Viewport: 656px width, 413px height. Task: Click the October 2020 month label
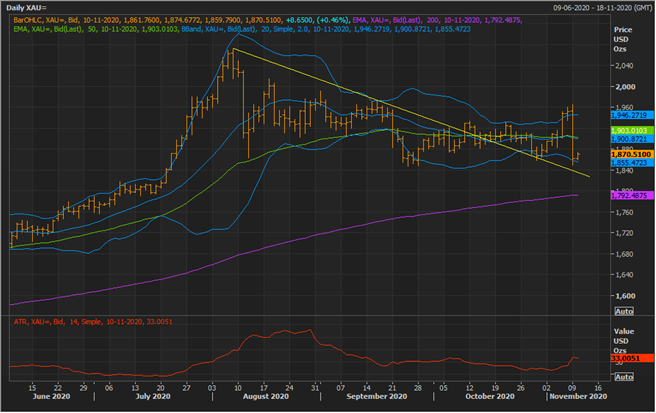click(490, 396)
